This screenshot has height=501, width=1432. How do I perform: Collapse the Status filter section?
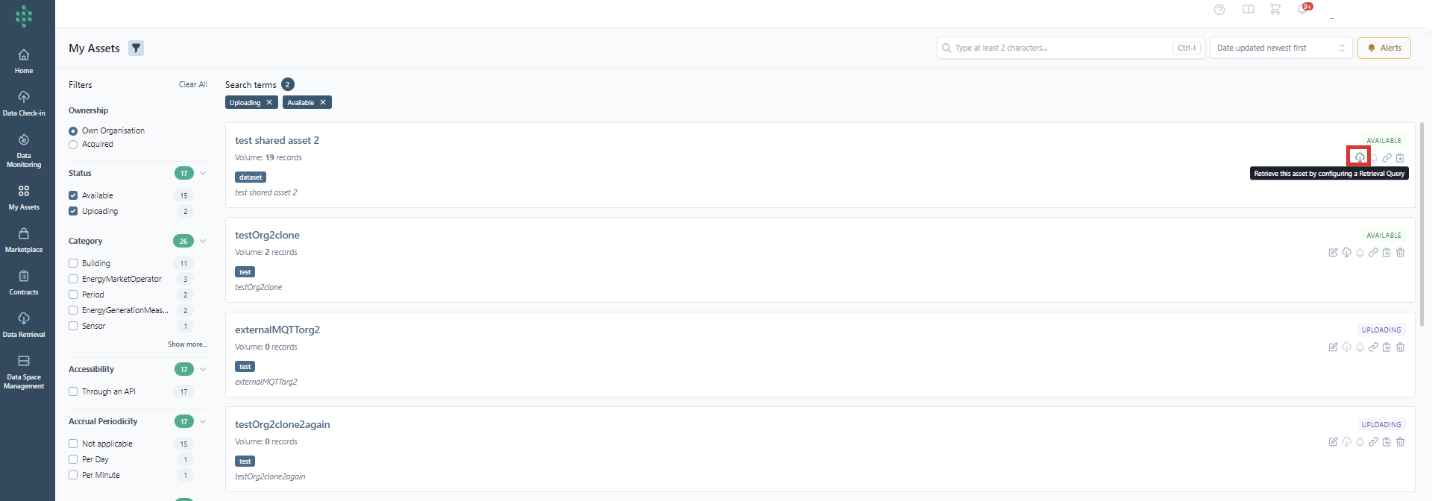pyautogui.click(x=203, y=173)
